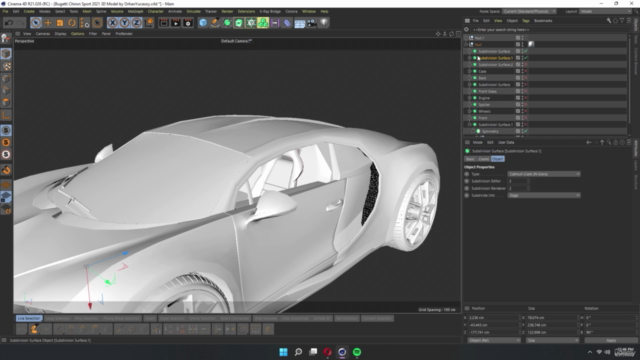Open the MoGraph menu
The image size is (640, 360).
[x=136, y=11]
